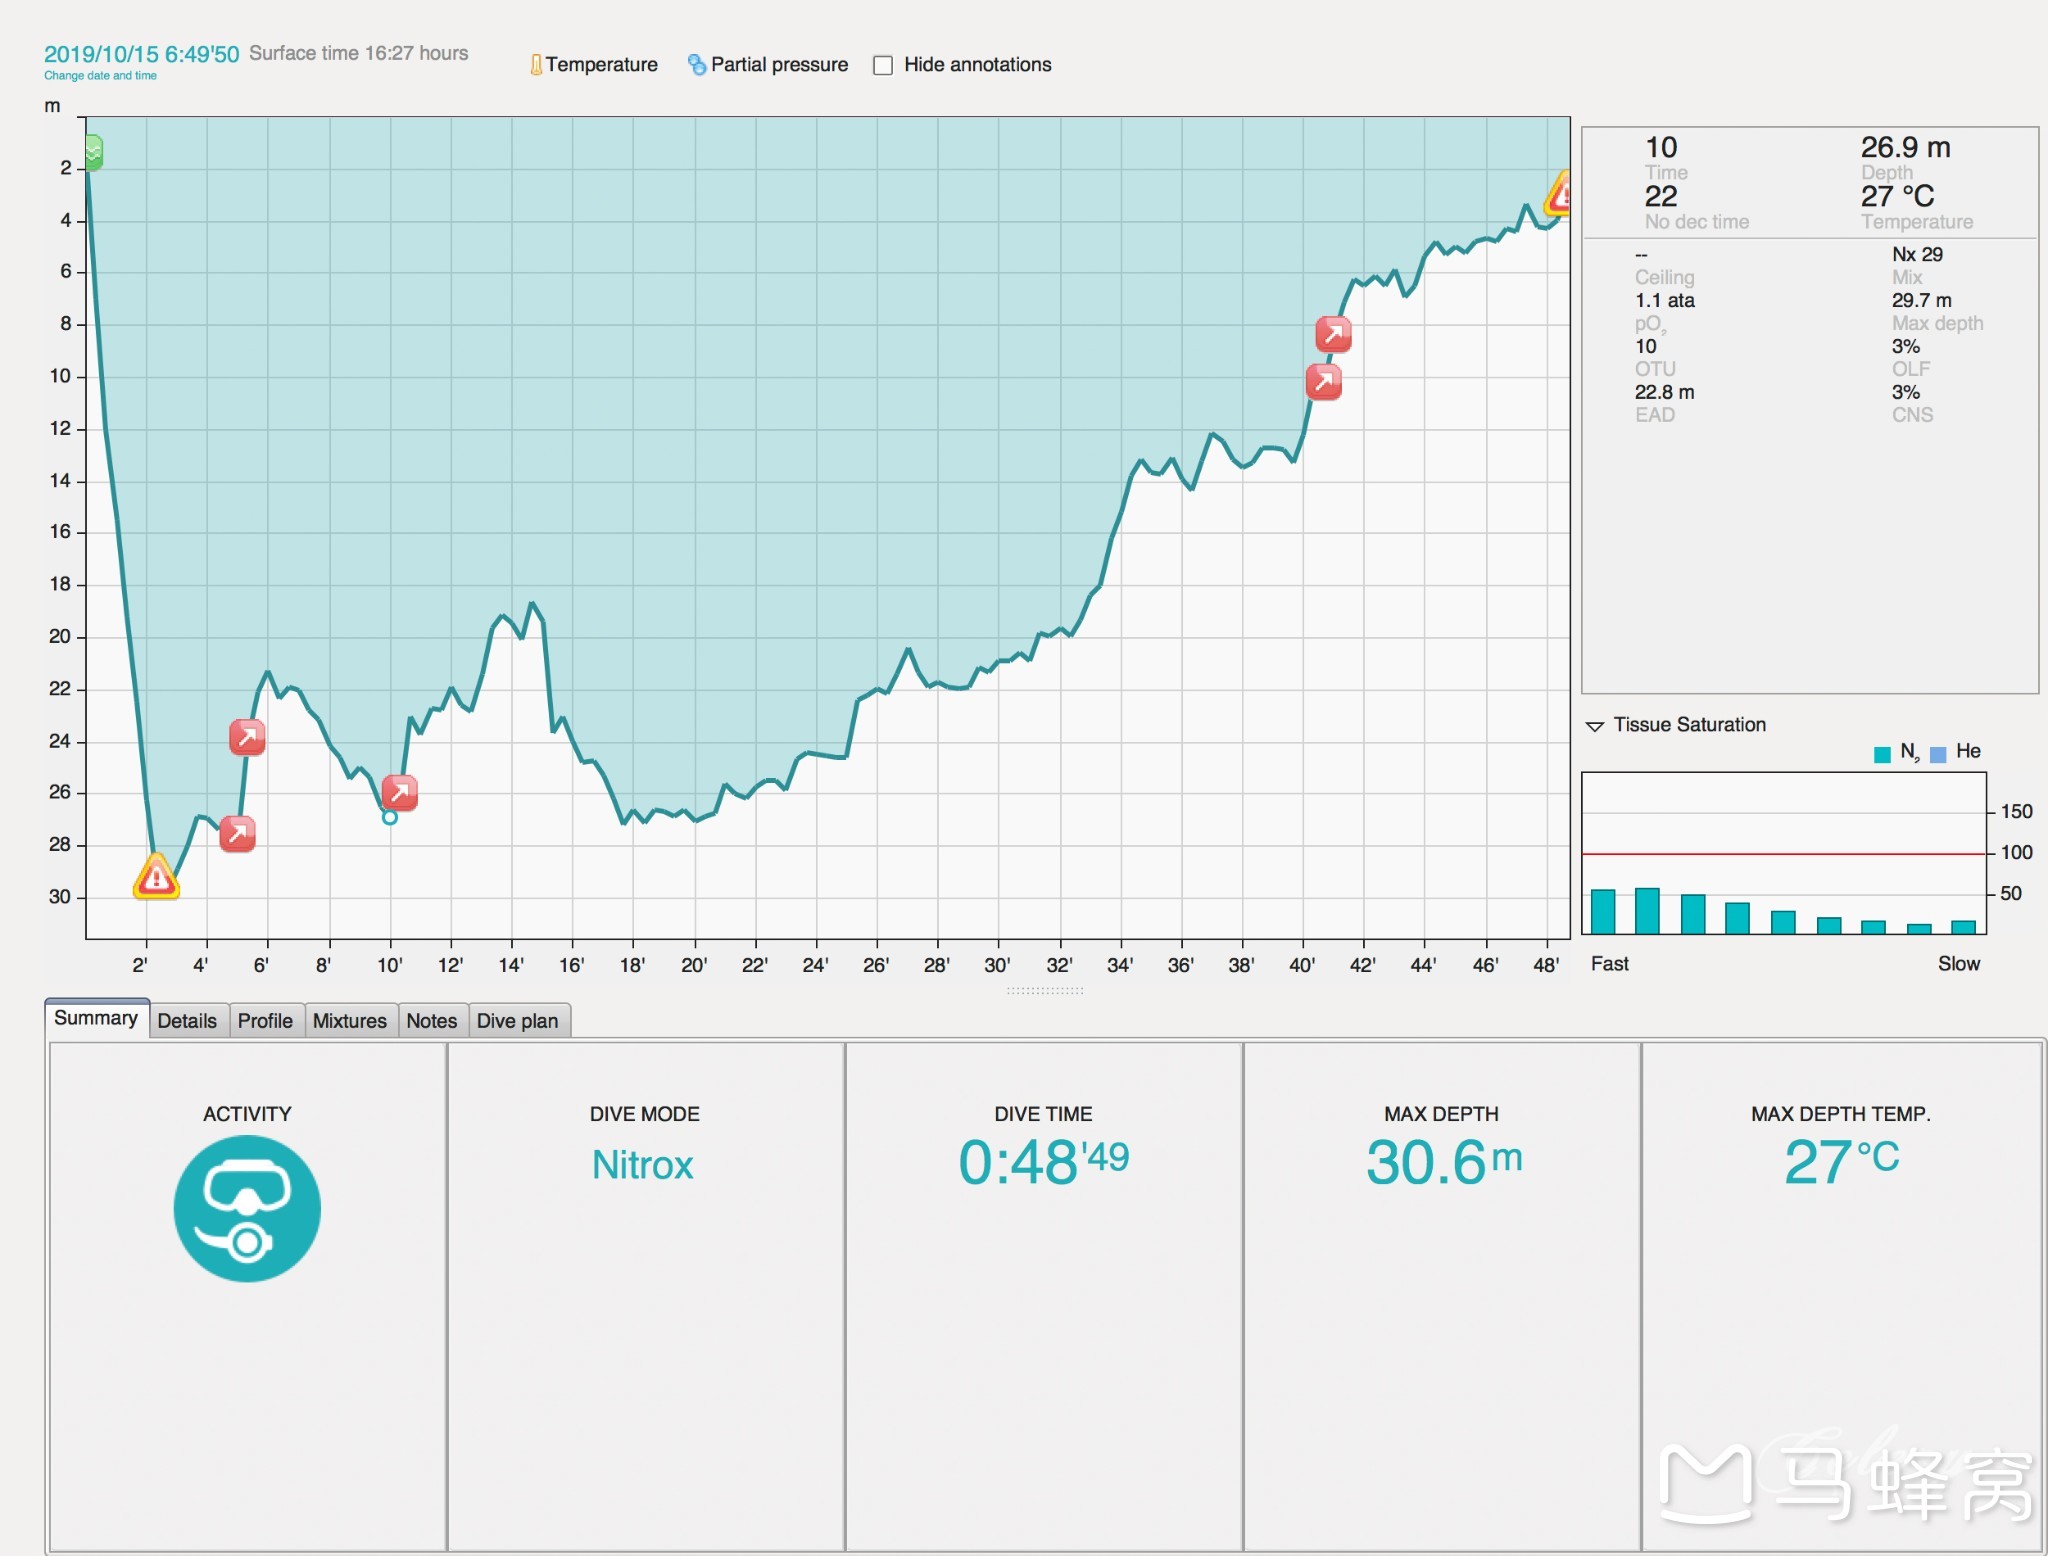Image resolution: width=2048 pixels, height=1556 pixels.
Task: Open the Summary tab
Action: (x=96, y=1018)
